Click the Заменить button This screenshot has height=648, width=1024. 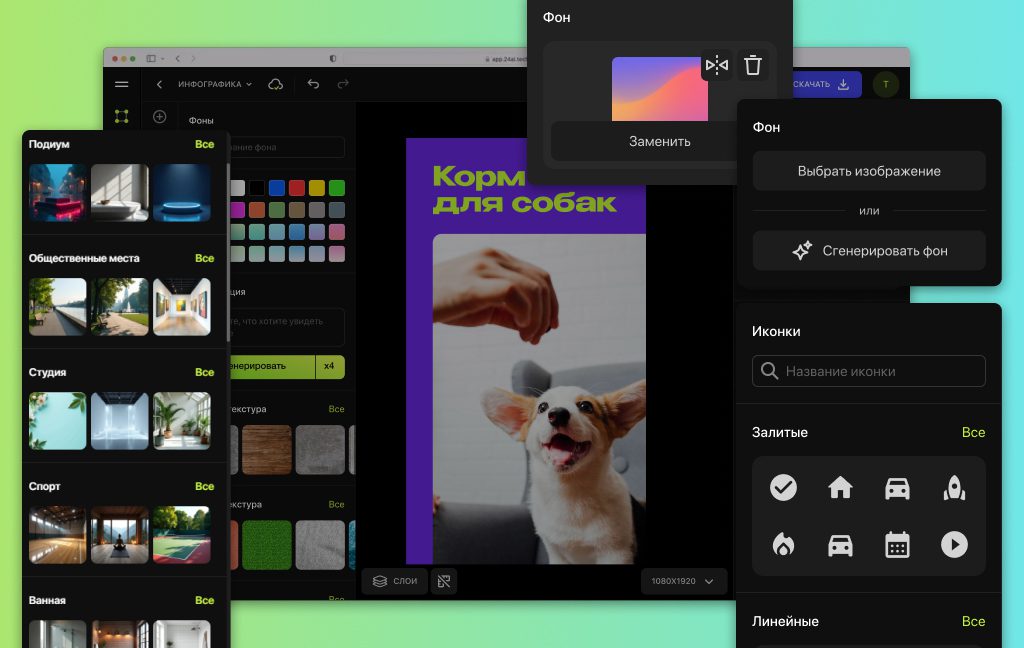[x=660, y=141]
